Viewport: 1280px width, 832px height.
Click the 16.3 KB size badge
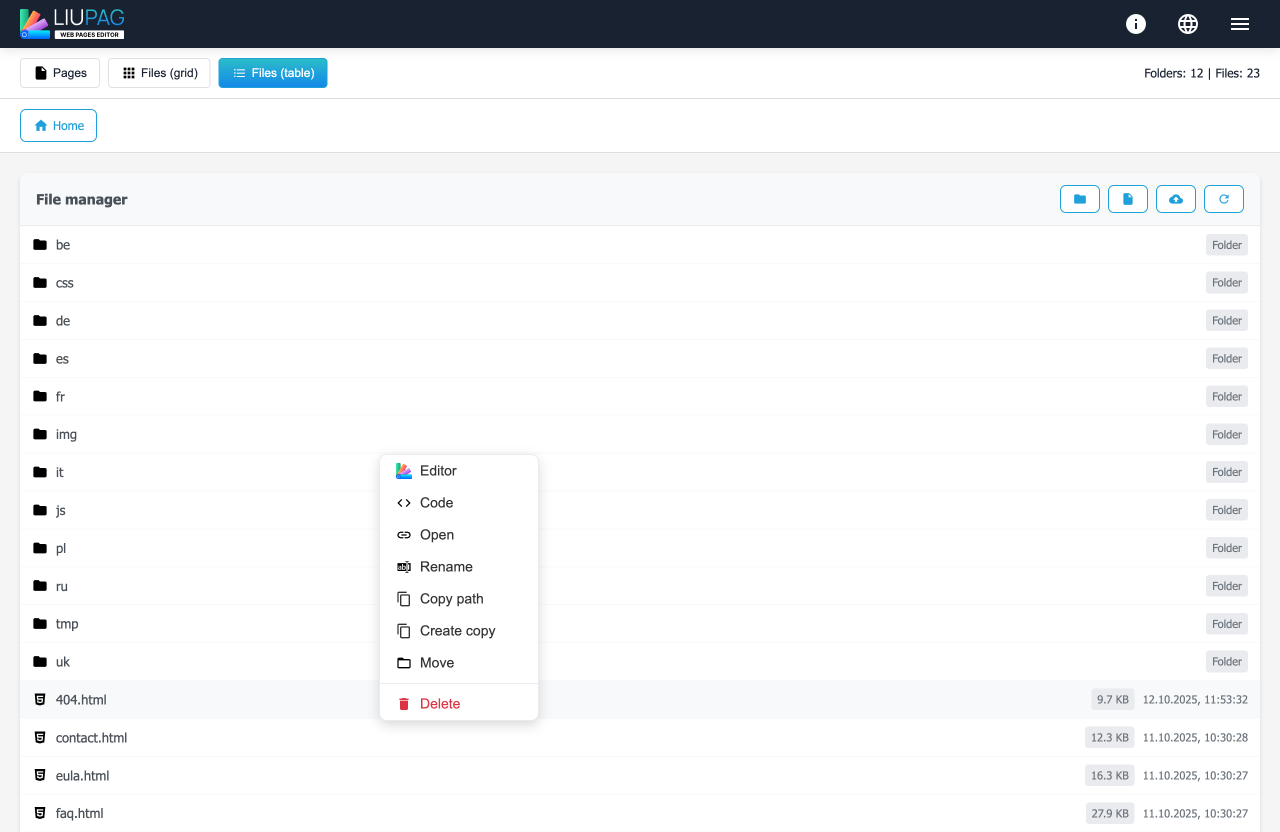pyautogui.click(x=1110, y=775)
